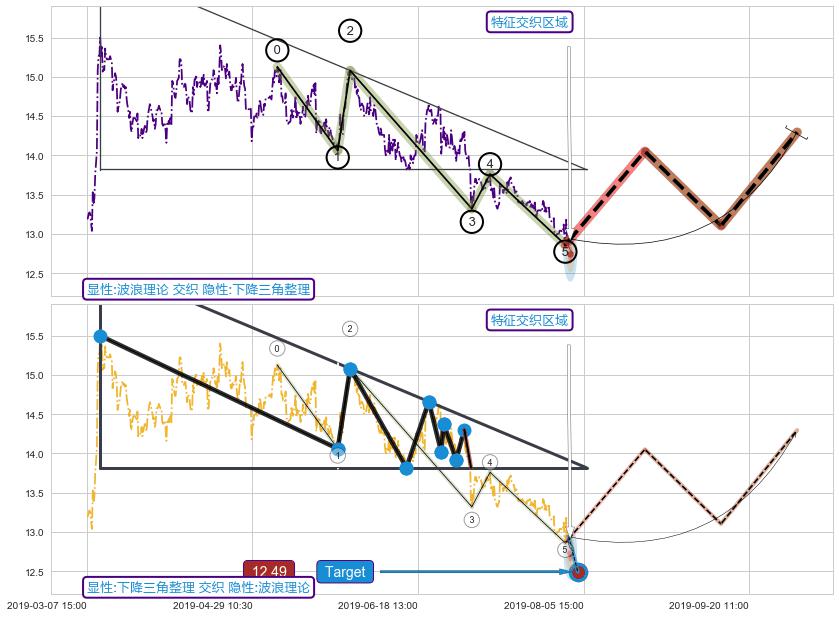839x617 pixels.
Task: Click the 显性:波浪理论 caption in top chart
Action: point(198,290)
